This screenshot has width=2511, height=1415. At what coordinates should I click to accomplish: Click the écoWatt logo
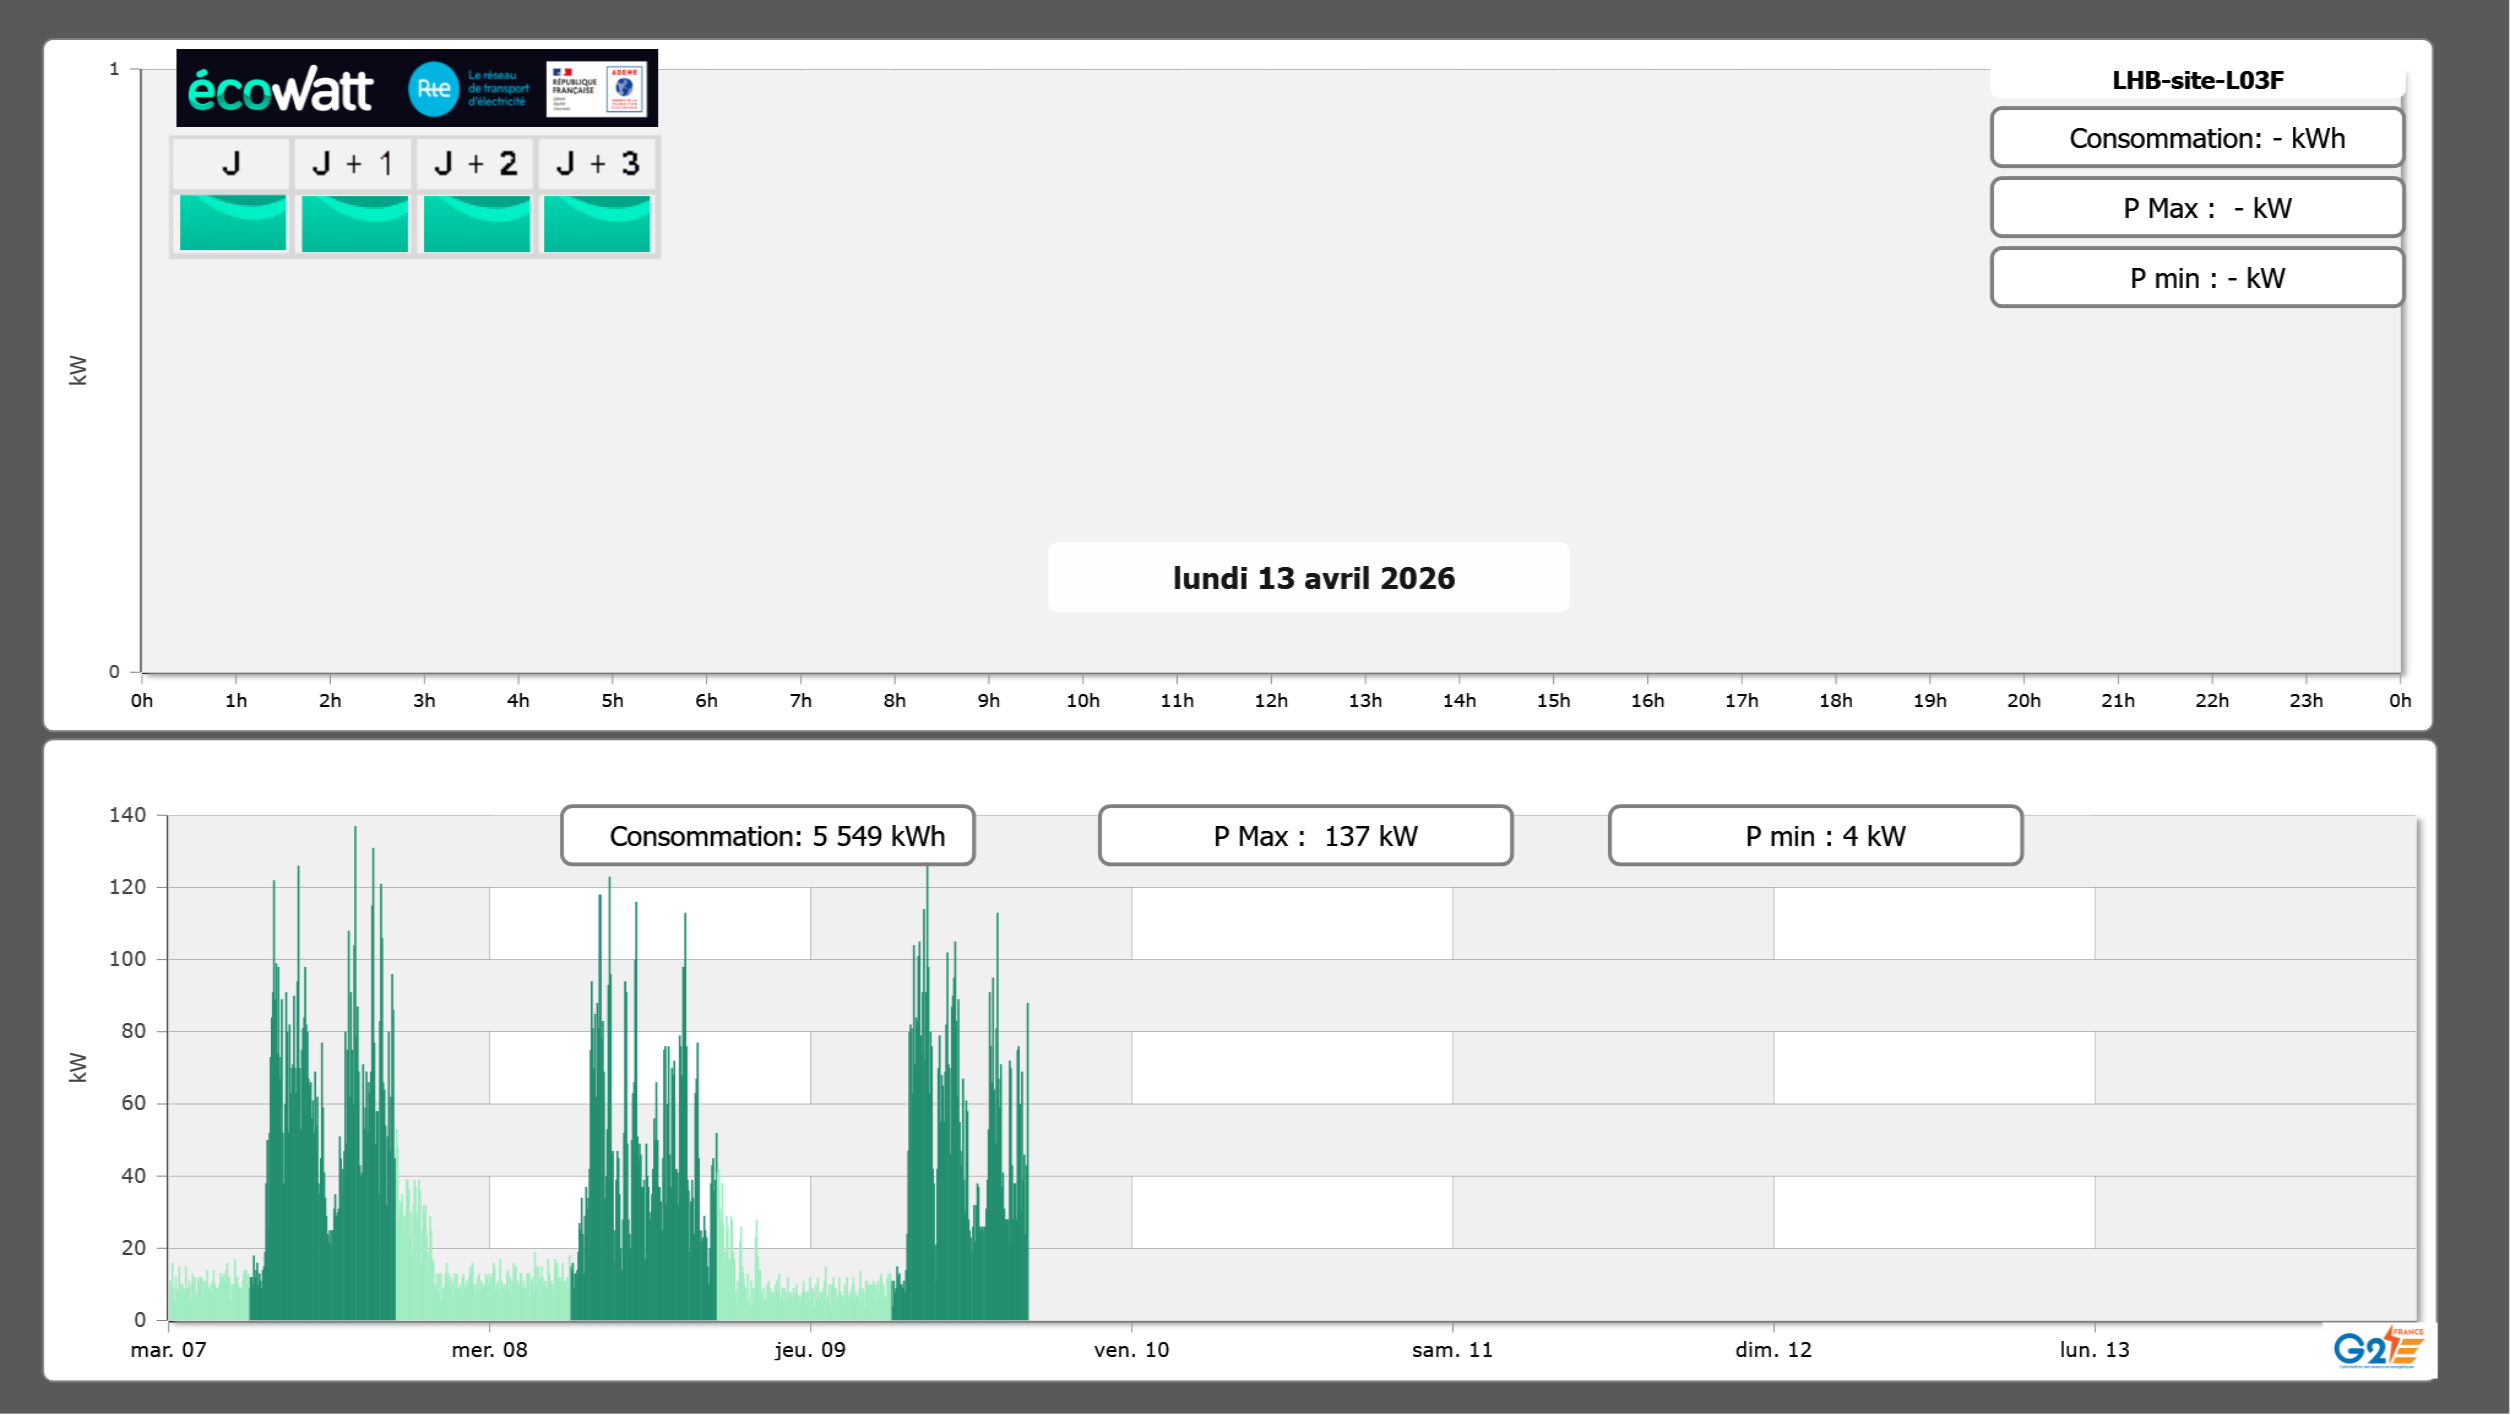[280, 90]
